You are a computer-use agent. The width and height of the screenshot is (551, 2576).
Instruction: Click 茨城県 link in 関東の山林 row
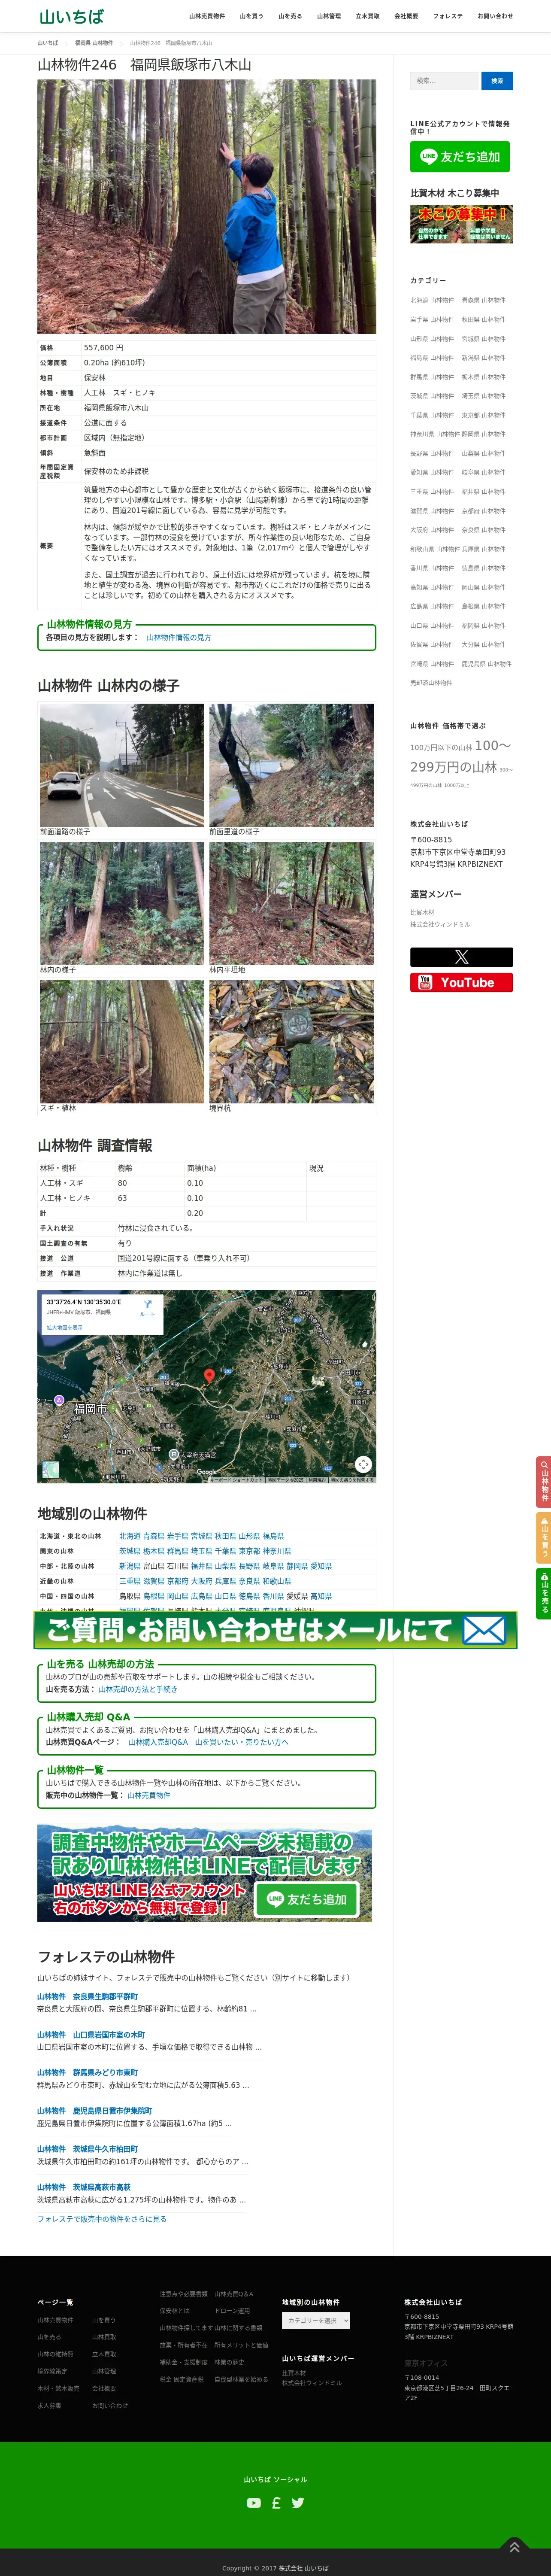[129, 1551]
